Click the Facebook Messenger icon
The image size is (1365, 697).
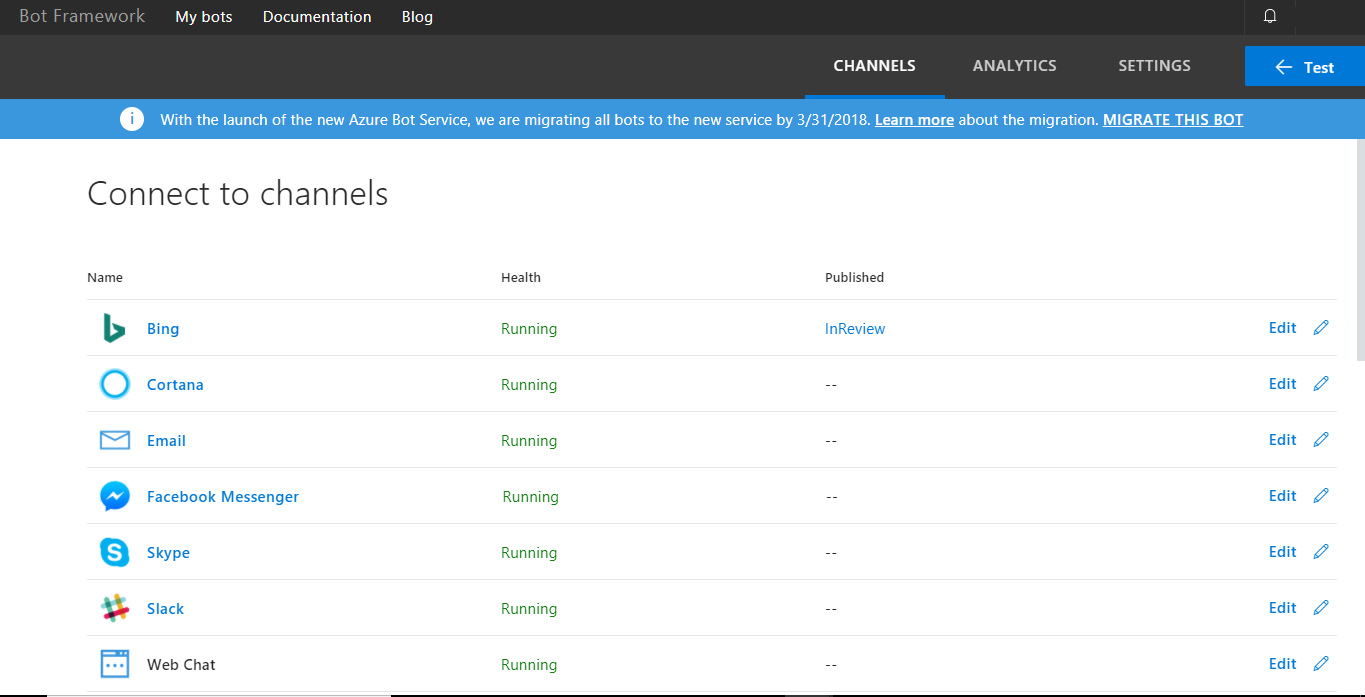[114, 496]
